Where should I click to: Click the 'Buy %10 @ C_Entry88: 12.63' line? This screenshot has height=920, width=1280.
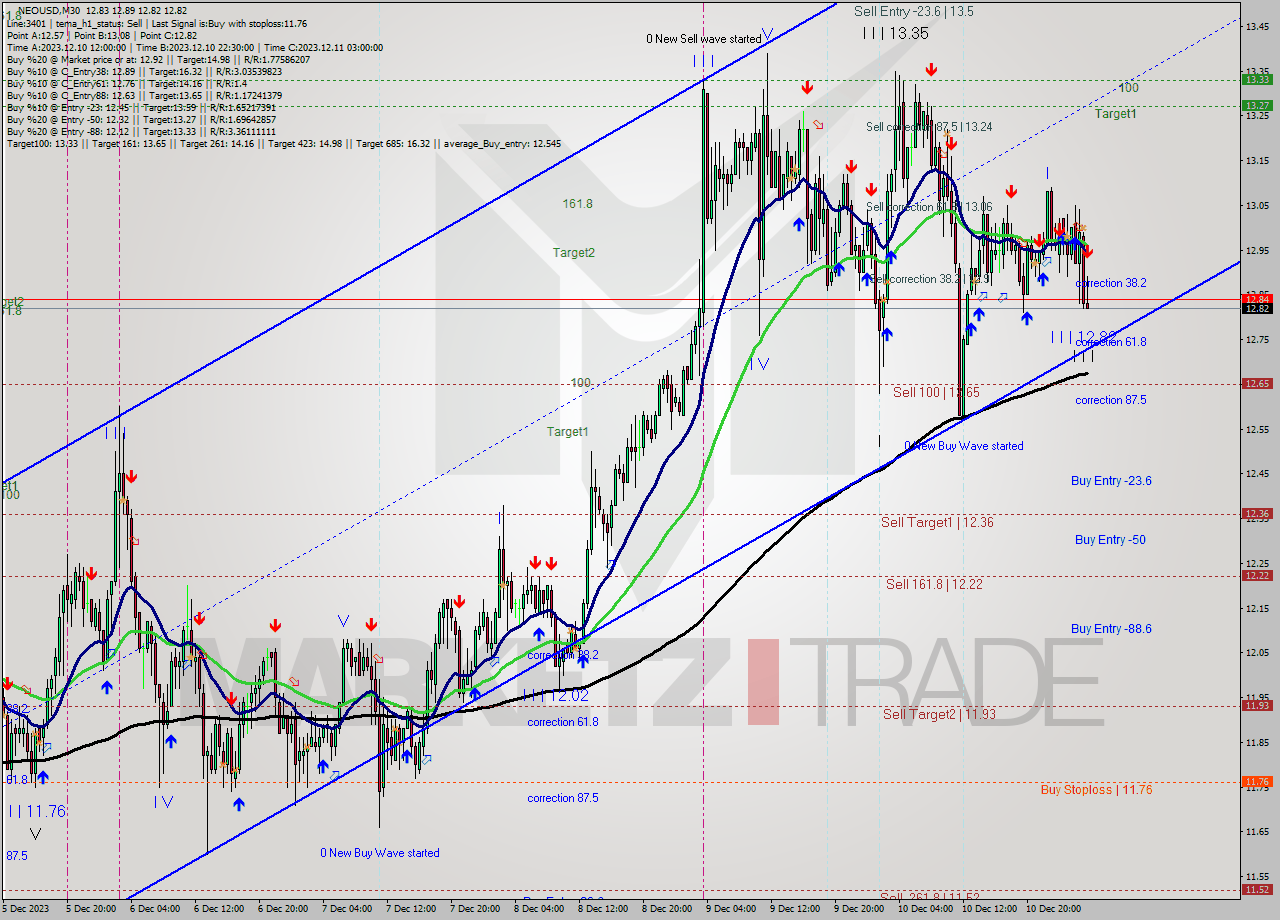[144, 95]
